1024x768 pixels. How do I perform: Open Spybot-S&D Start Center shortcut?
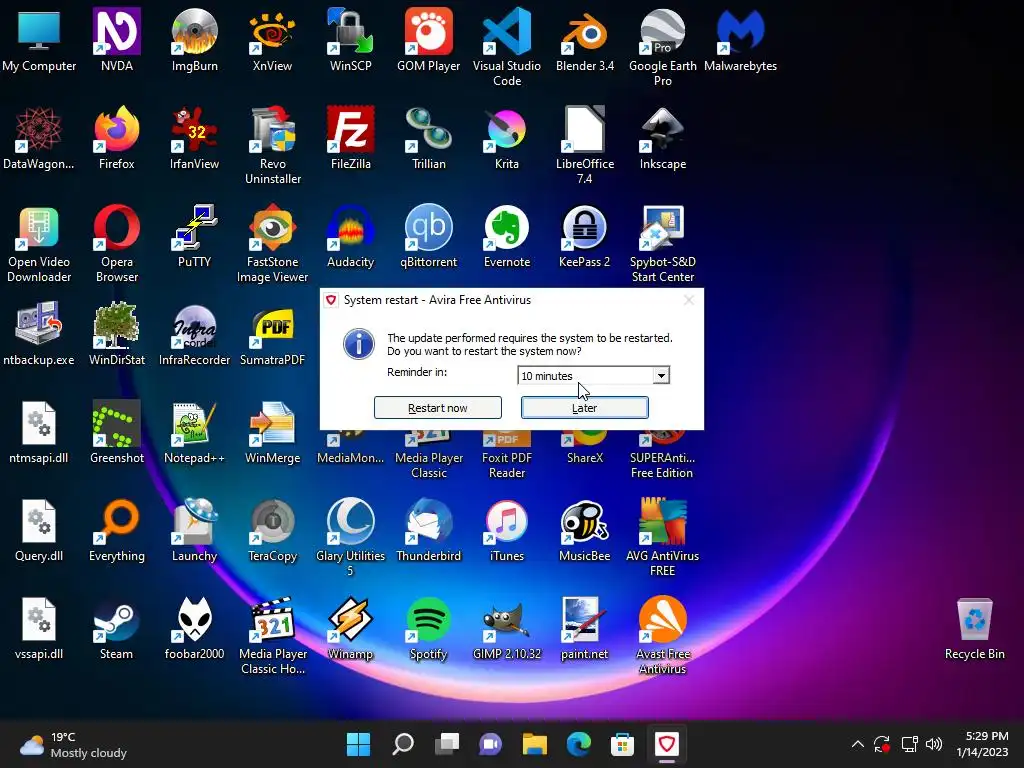[x=663, y=243]
